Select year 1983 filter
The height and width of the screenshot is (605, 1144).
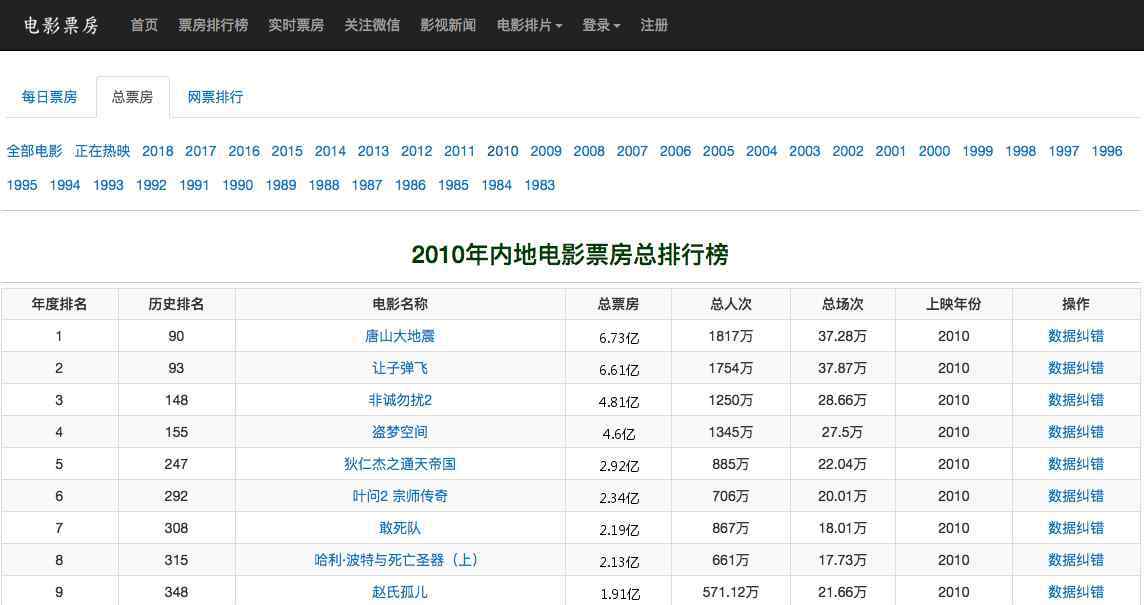coord(540,185)
